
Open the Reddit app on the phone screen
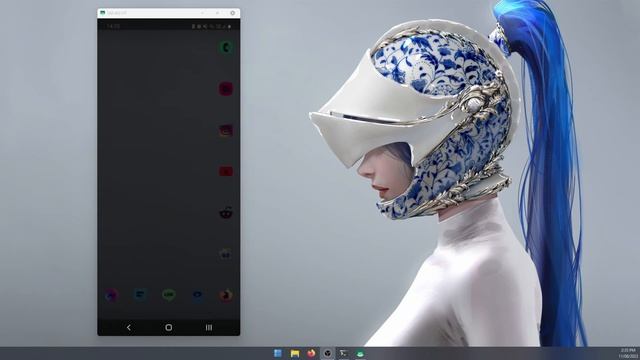226,213
